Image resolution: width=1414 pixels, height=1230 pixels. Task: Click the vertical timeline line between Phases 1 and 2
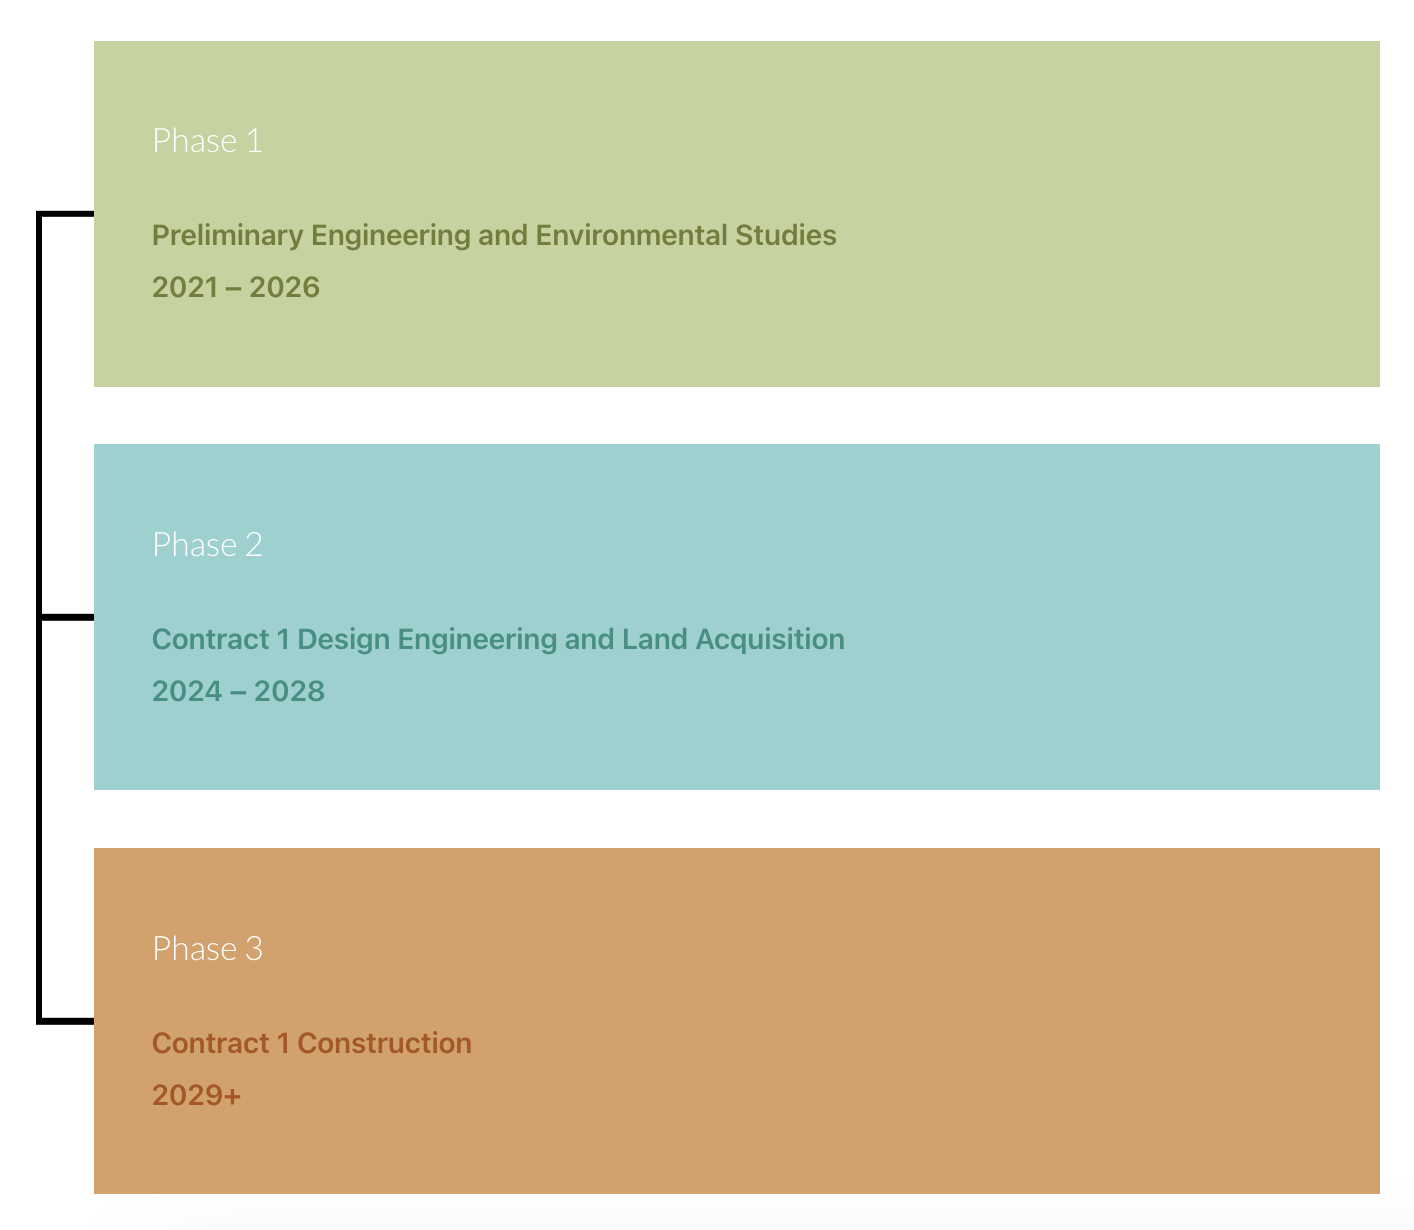(40, 415)
